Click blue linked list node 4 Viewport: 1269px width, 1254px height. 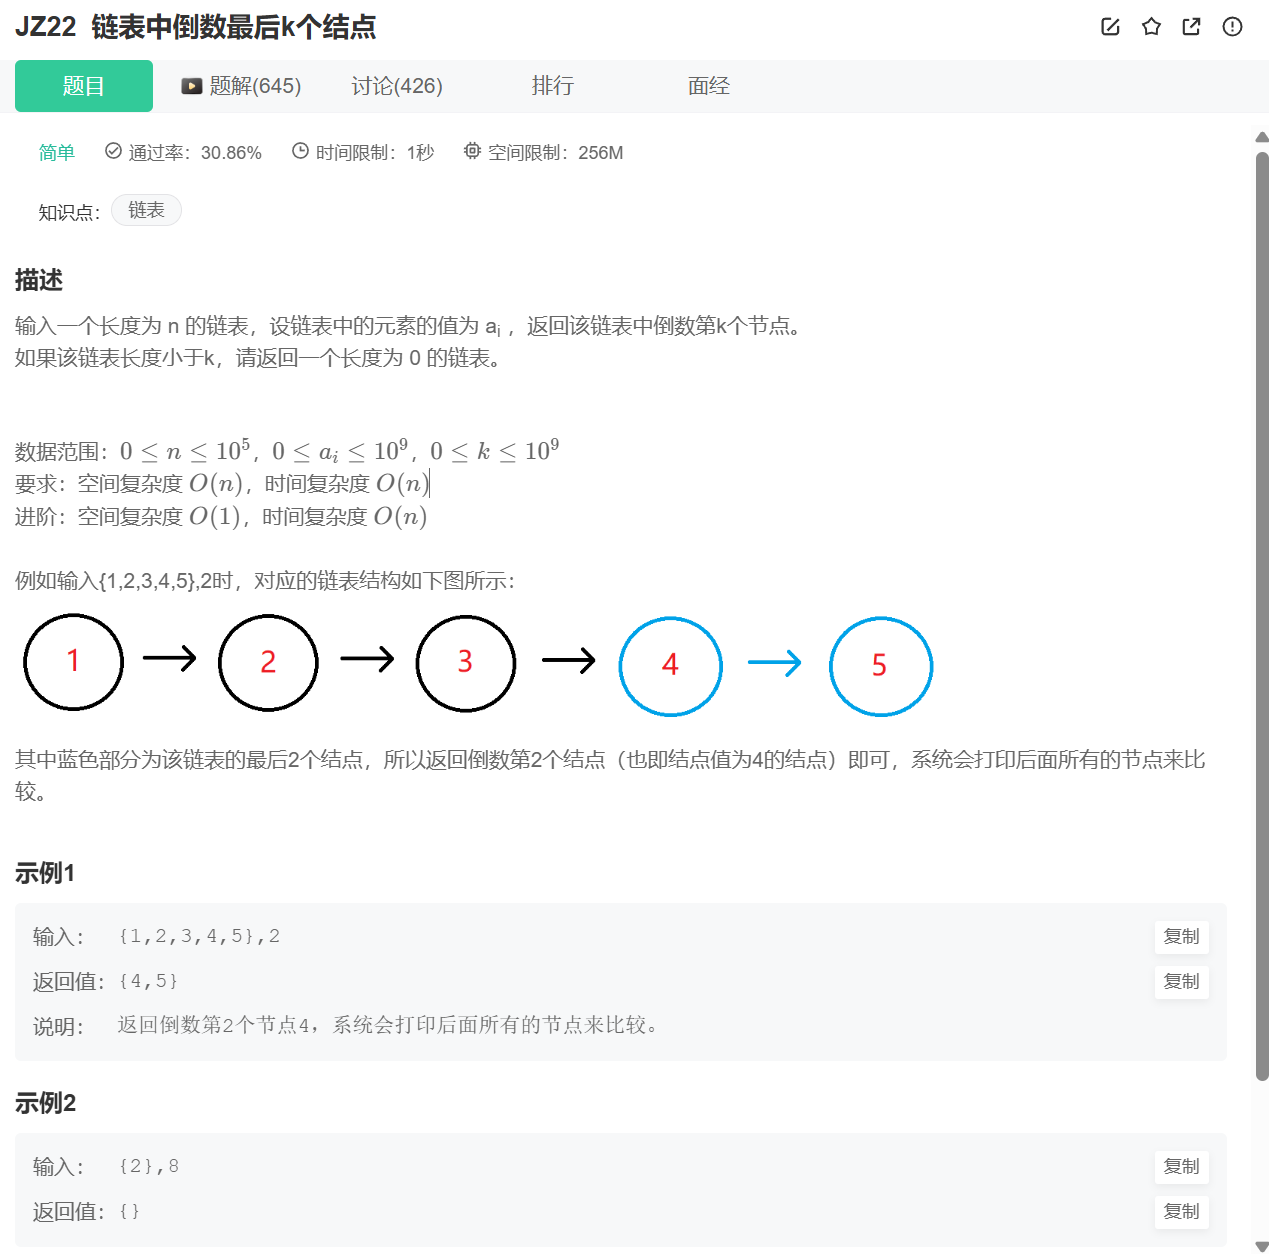[670, 666]
